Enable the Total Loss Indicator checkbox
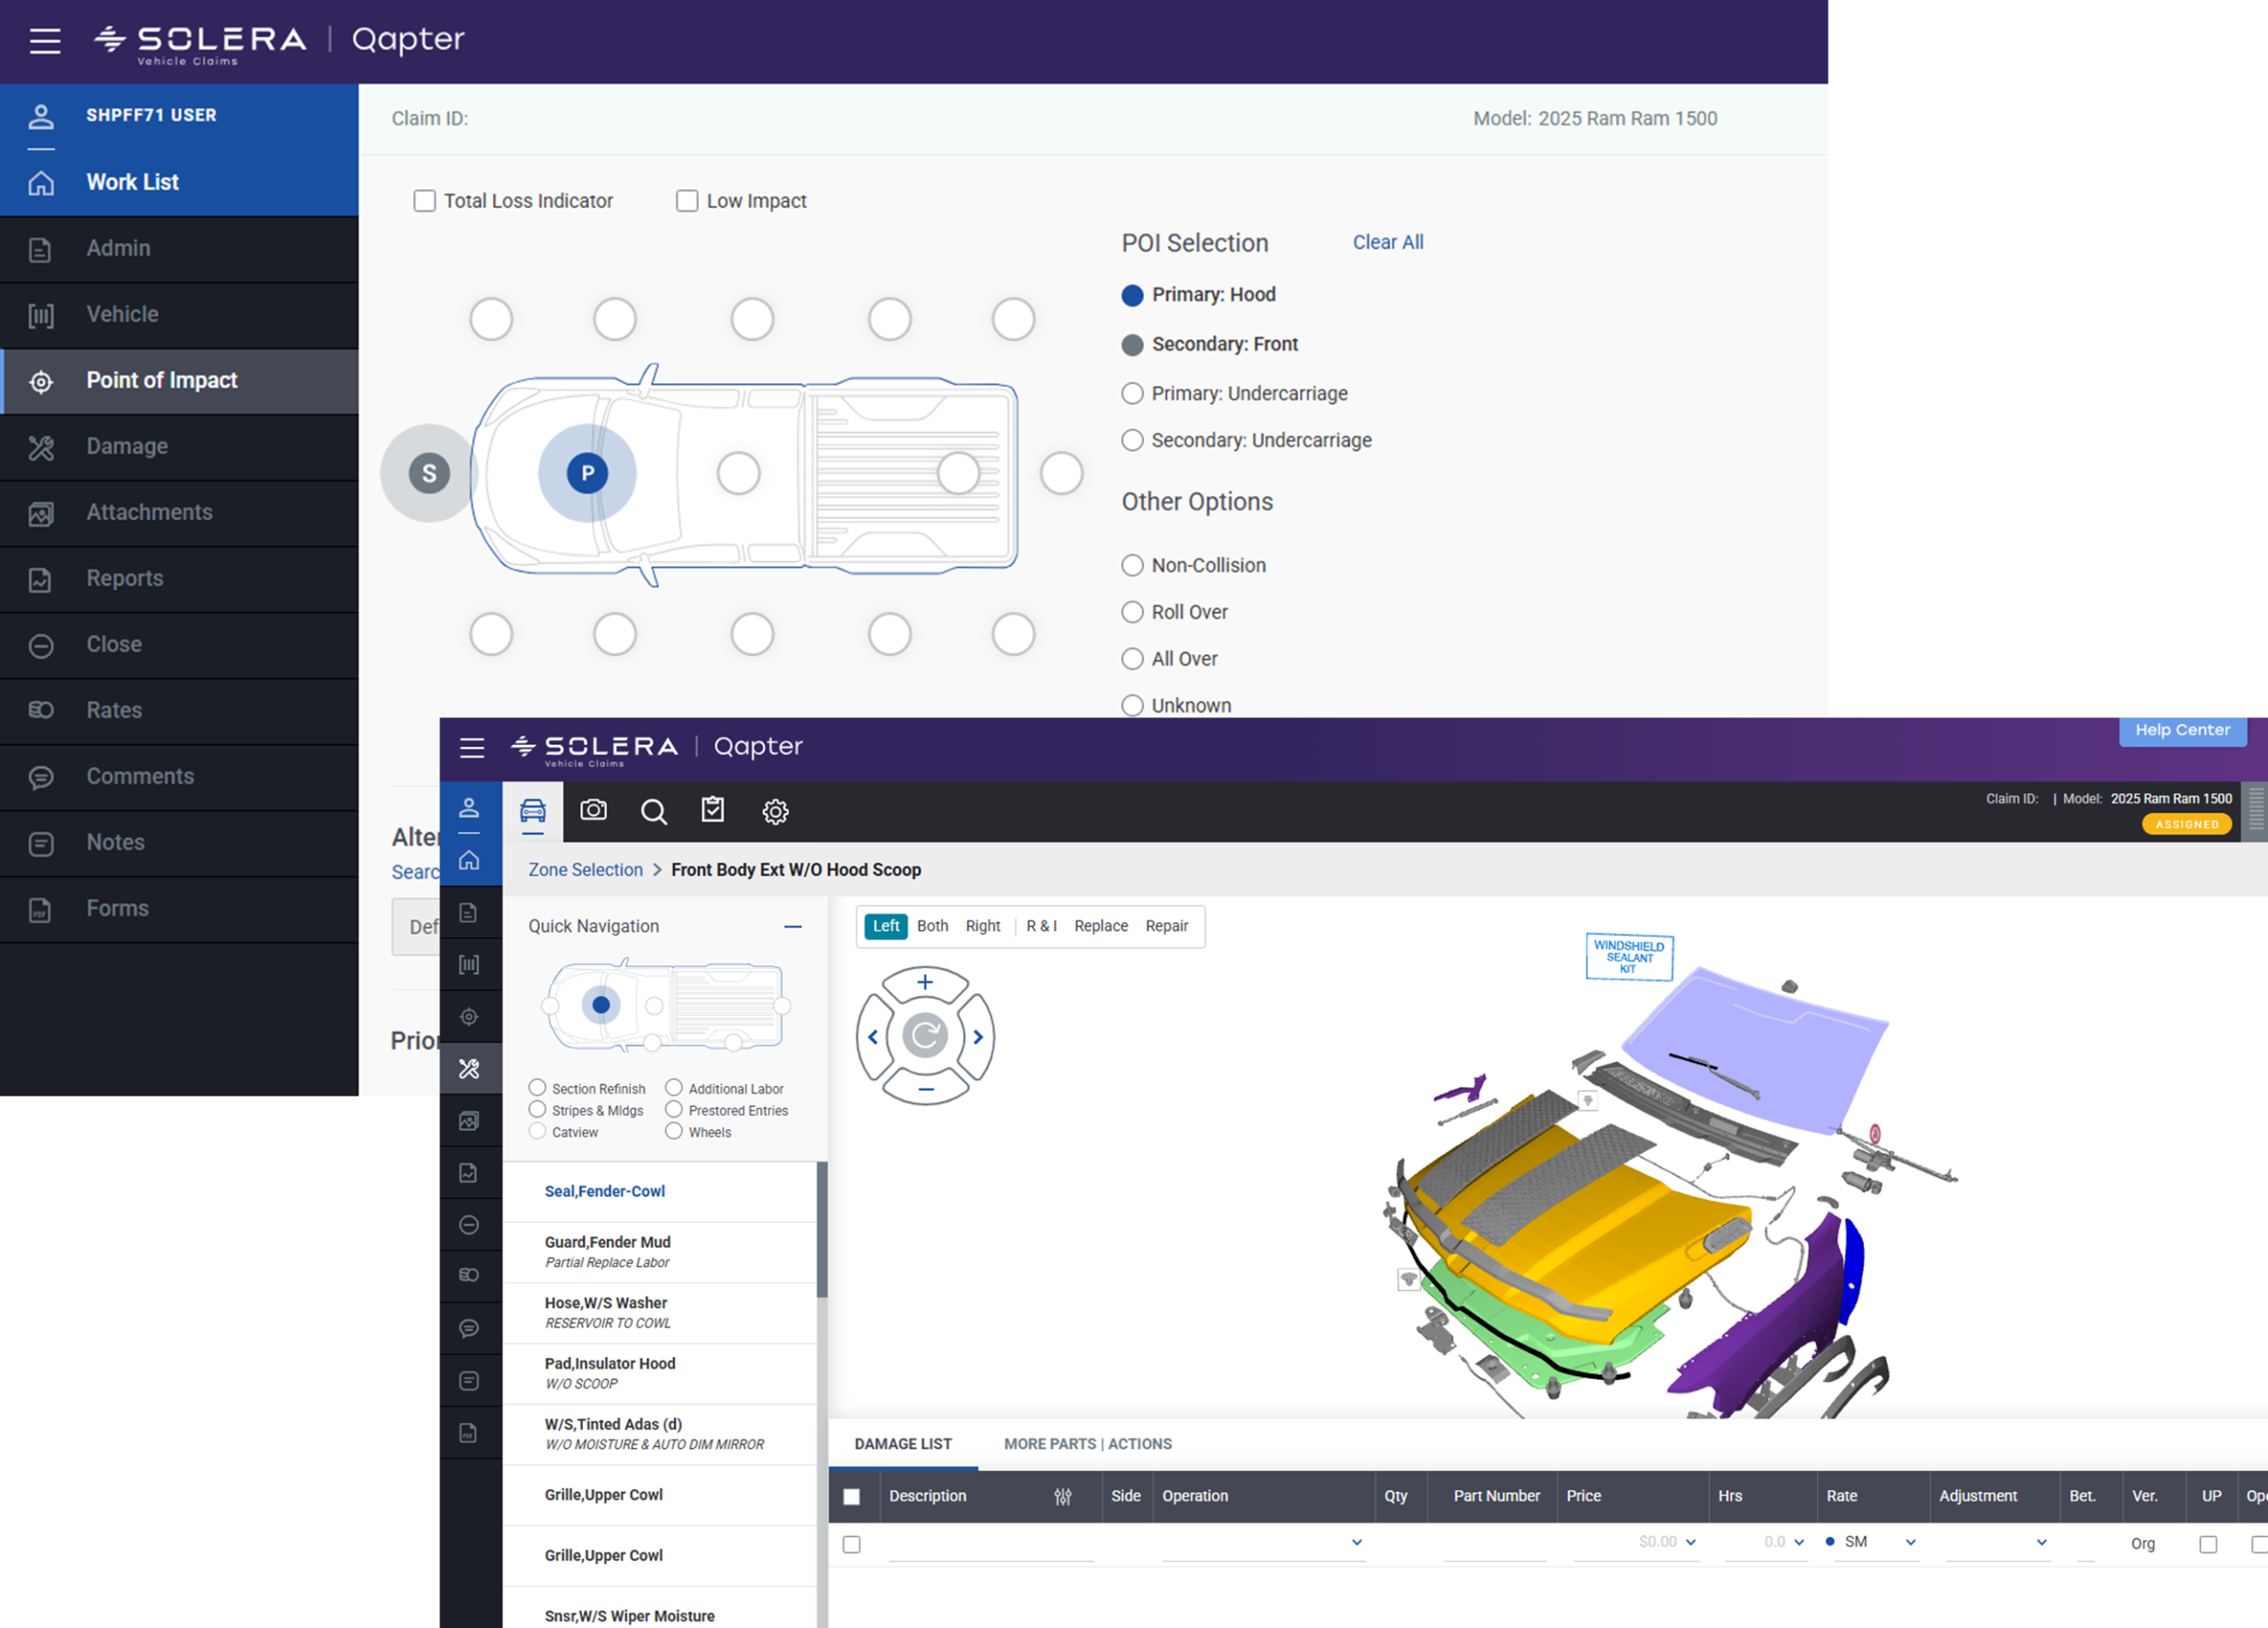 425,201
